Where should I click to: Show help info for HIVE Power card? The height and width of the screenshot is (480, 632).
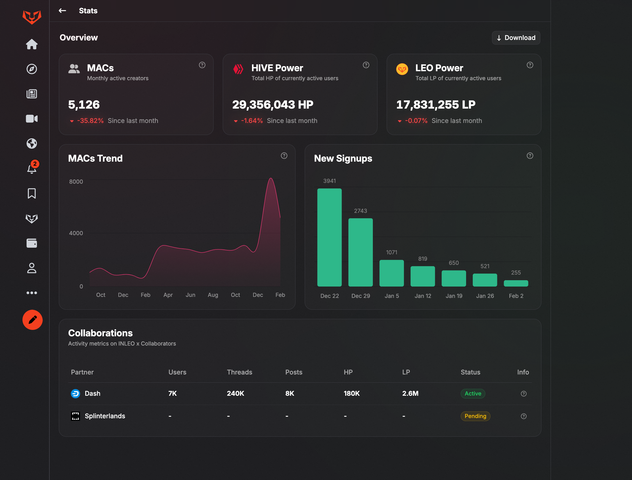coord(366,65)
